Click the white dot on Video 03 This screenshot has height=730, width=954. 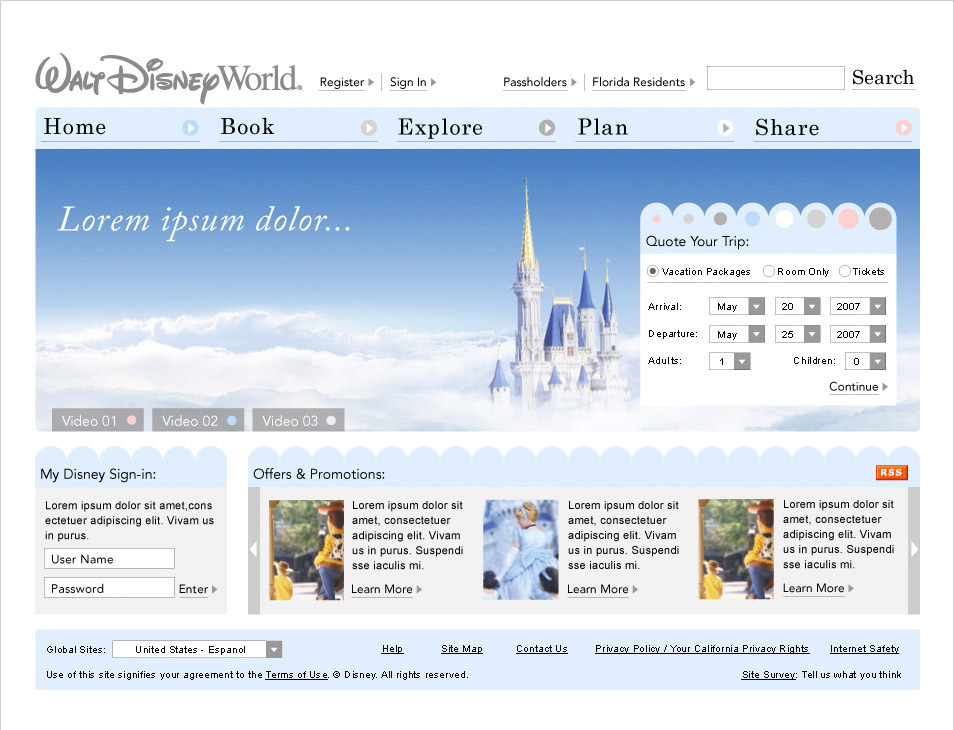331,420
